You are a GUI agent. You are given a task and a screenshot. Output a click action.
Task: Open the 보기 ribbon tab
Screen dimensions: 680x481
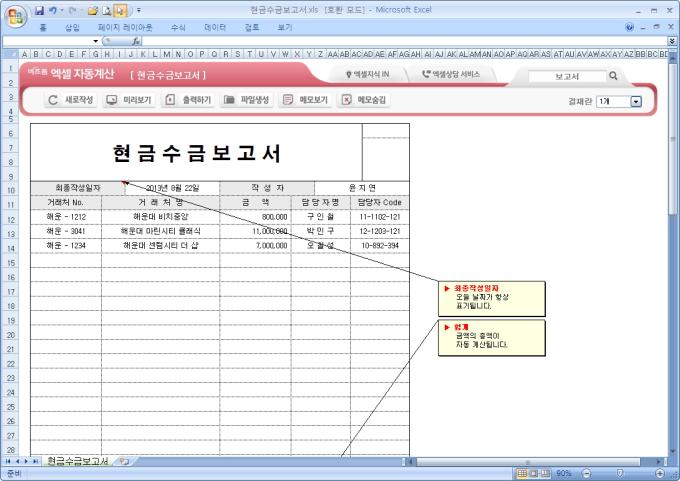(x=284, y=27)
